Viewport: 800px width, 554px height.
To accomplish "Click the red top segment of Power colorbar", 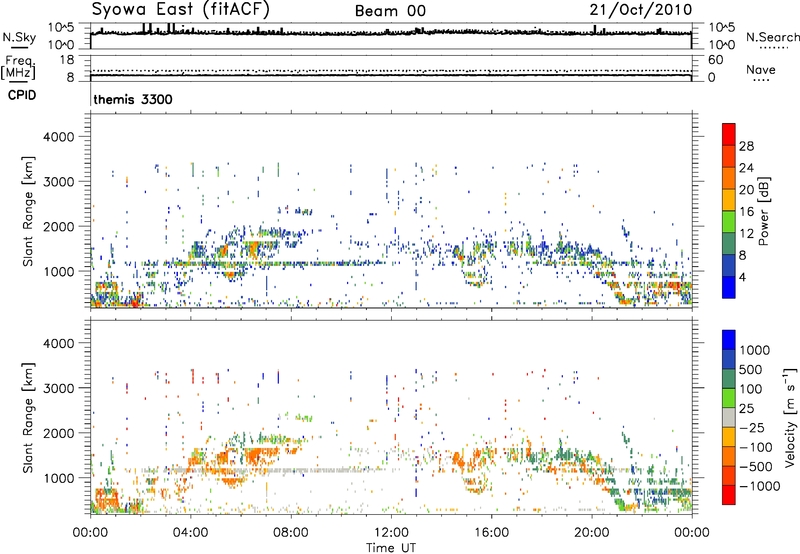I will click(729, 135).
